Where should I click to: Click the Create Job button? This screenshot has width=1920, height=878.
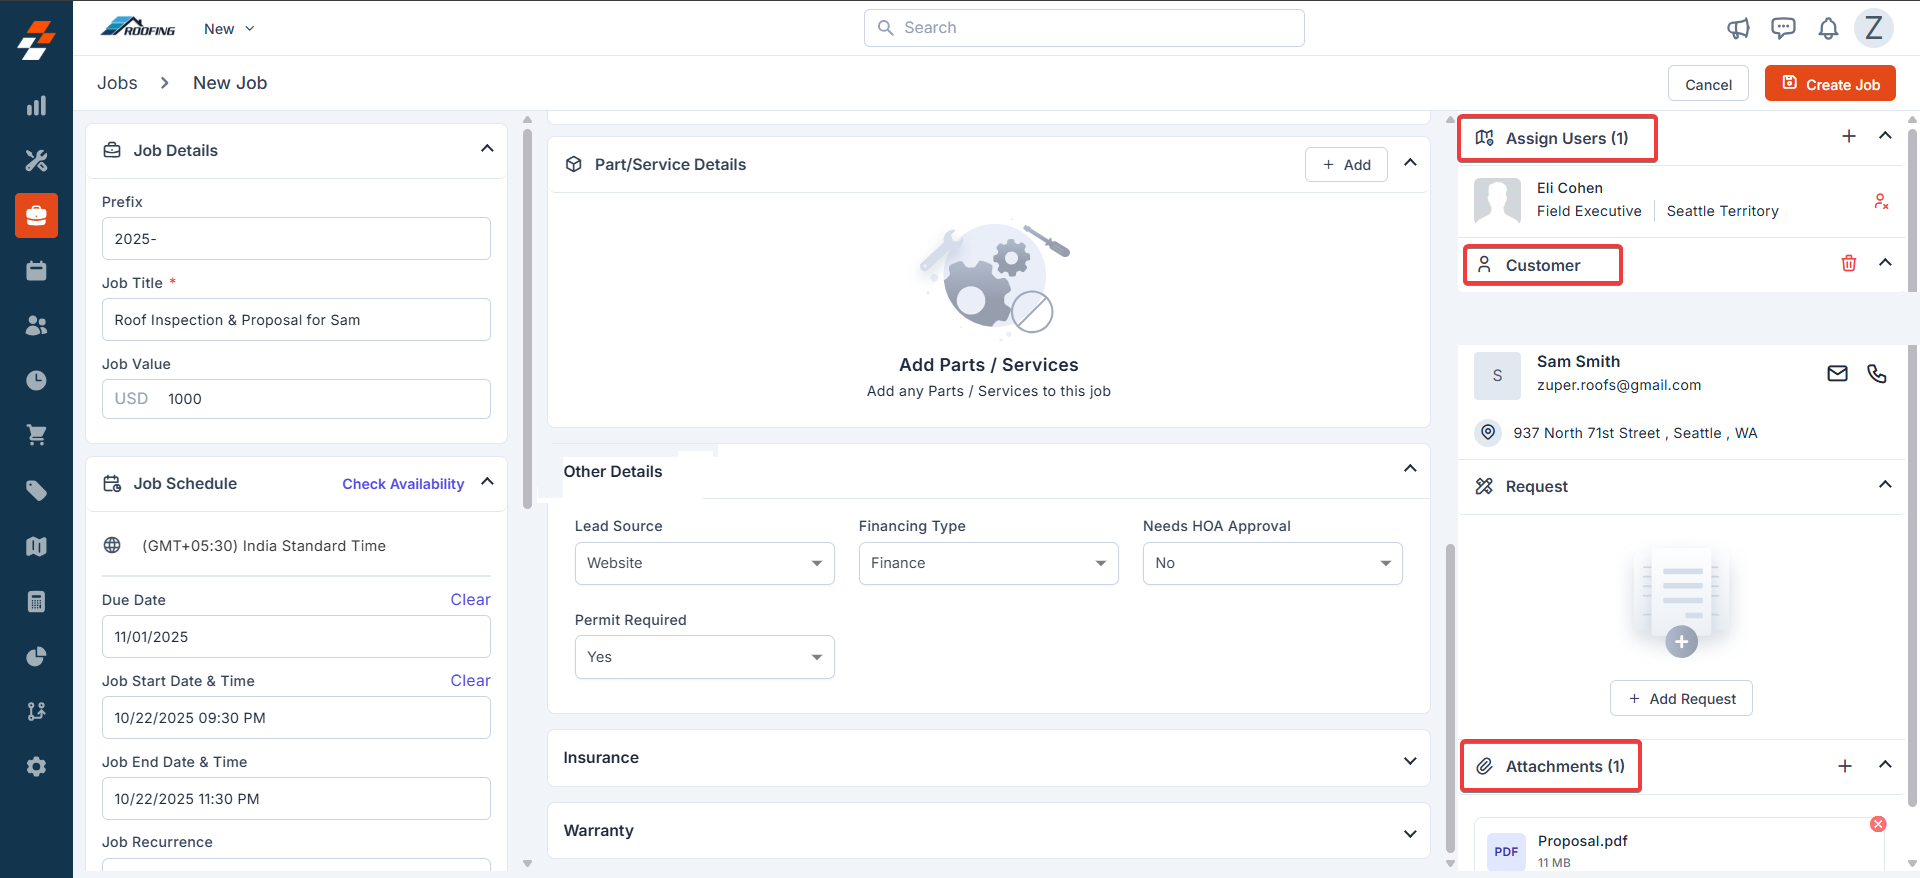click(1830, 84)
